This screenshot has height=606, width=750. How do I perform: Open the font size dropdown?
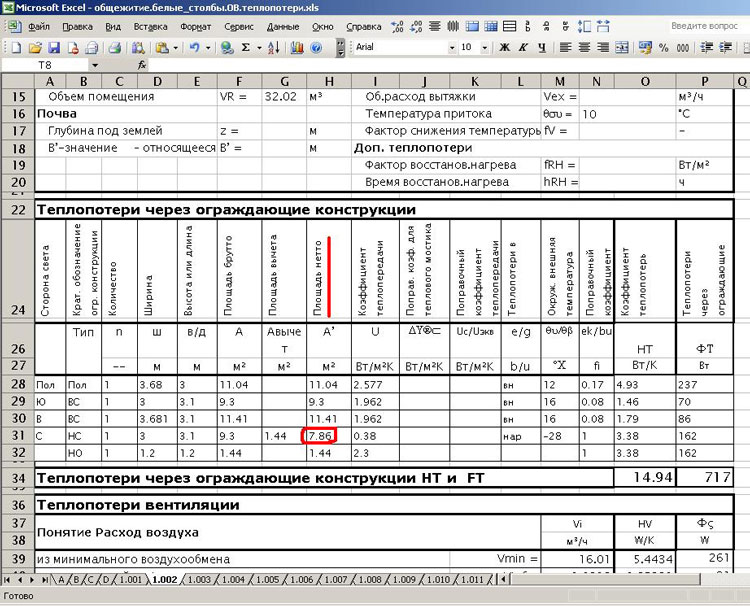(x=486, y=47)
